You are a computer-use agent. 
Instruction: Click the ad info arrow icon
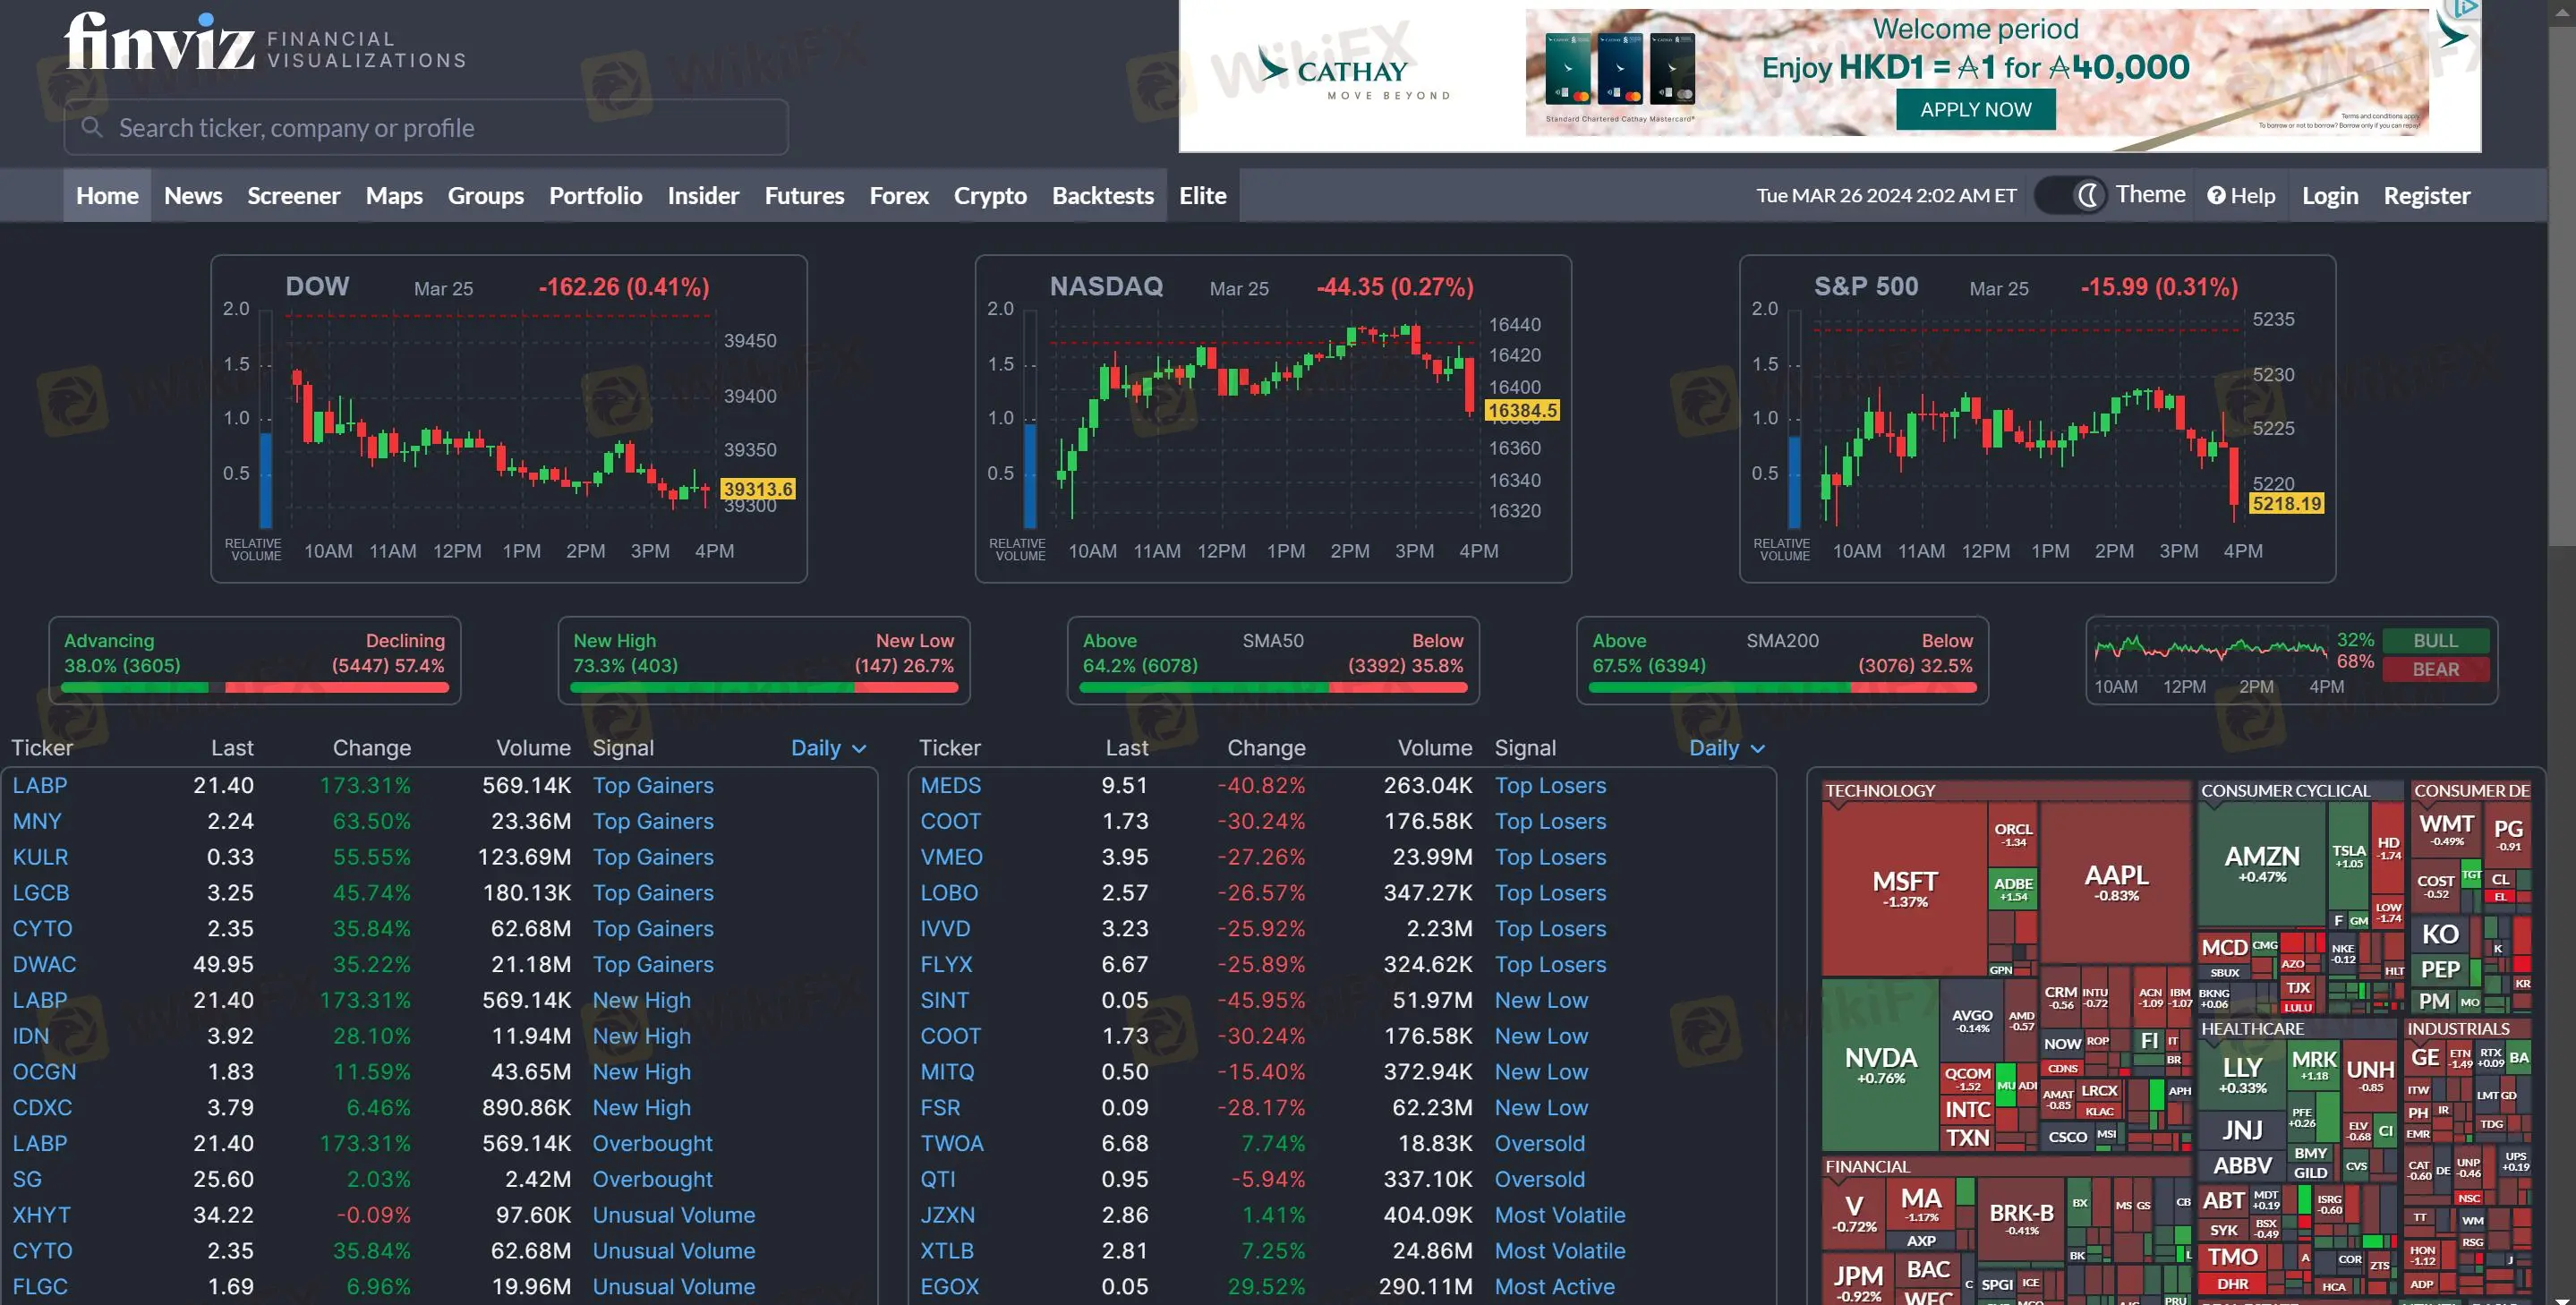pyautogui.click(x=2467, y=10)
